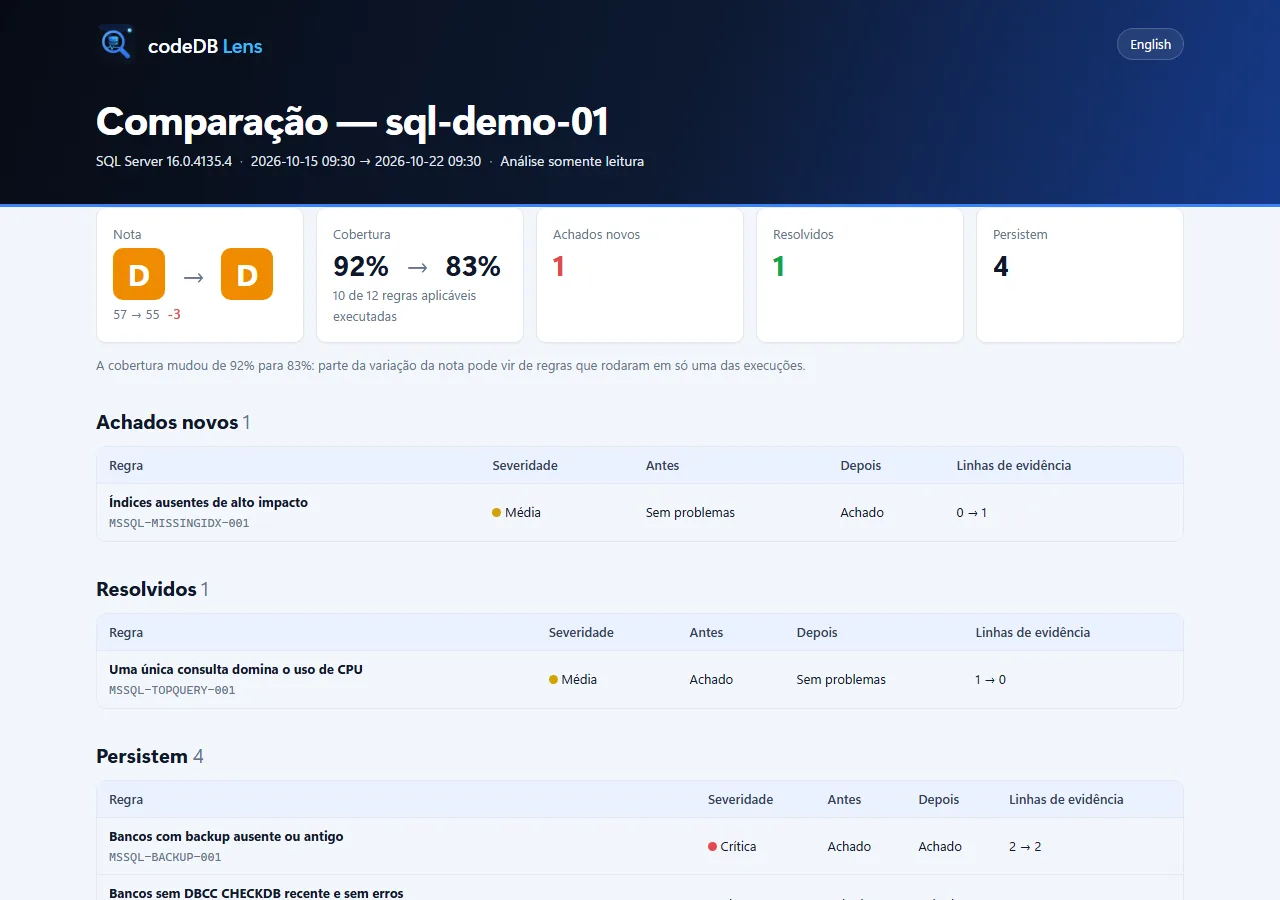Click the red count in Achados novos card
This screenshot has height=900, width=1280.
559,266
